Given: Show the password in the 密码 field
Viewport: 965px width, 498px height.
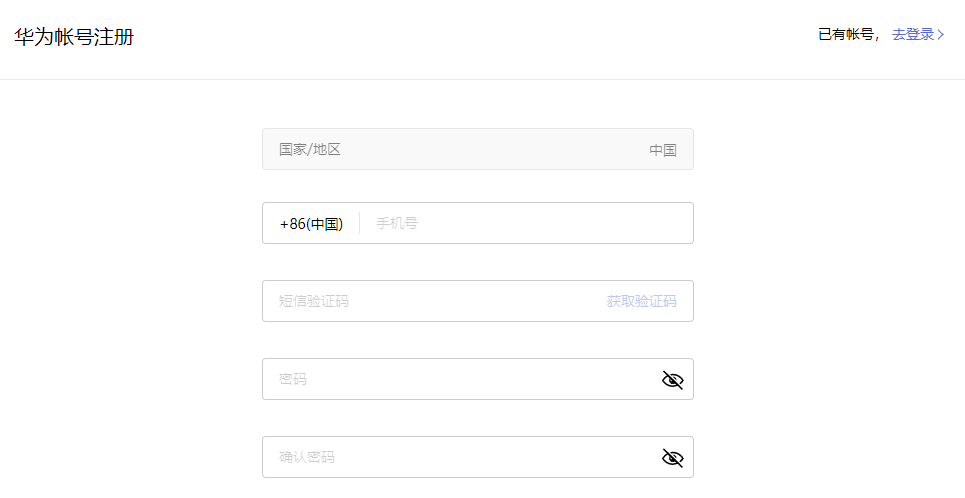Looking at the screenshot, I should coord(672,380).
